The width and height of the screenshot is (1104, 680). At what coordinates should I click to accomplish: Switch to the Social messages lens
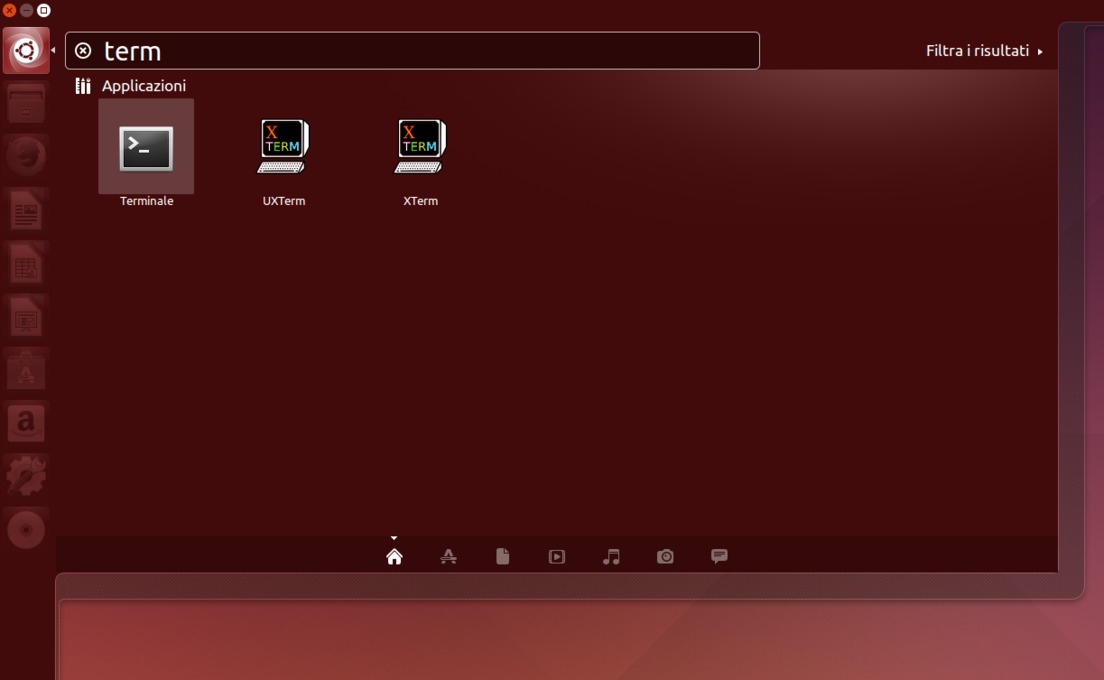(719, 556)
